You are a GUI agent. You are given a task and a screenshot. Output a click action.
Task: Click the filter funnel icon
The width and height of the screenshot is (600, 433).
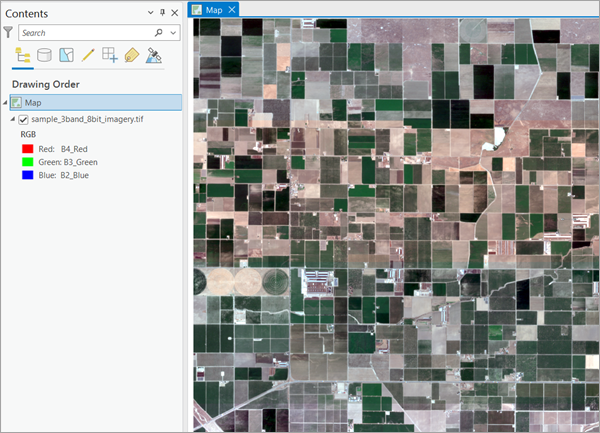click(8, 33)
